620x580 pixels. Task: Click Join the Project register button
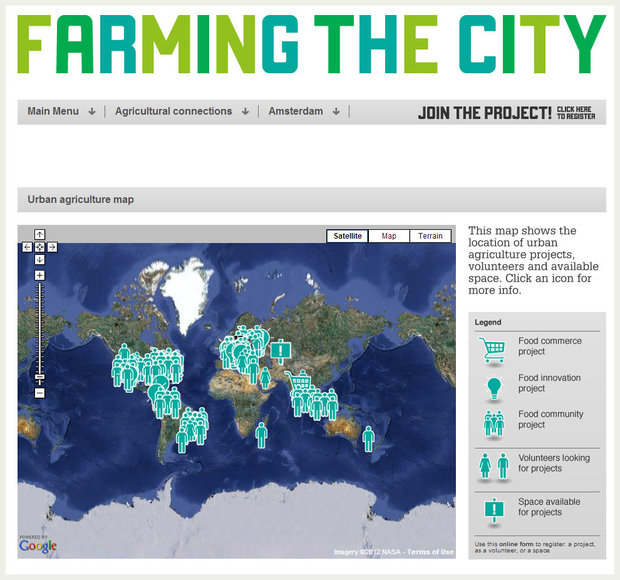(x=506, y=113)
